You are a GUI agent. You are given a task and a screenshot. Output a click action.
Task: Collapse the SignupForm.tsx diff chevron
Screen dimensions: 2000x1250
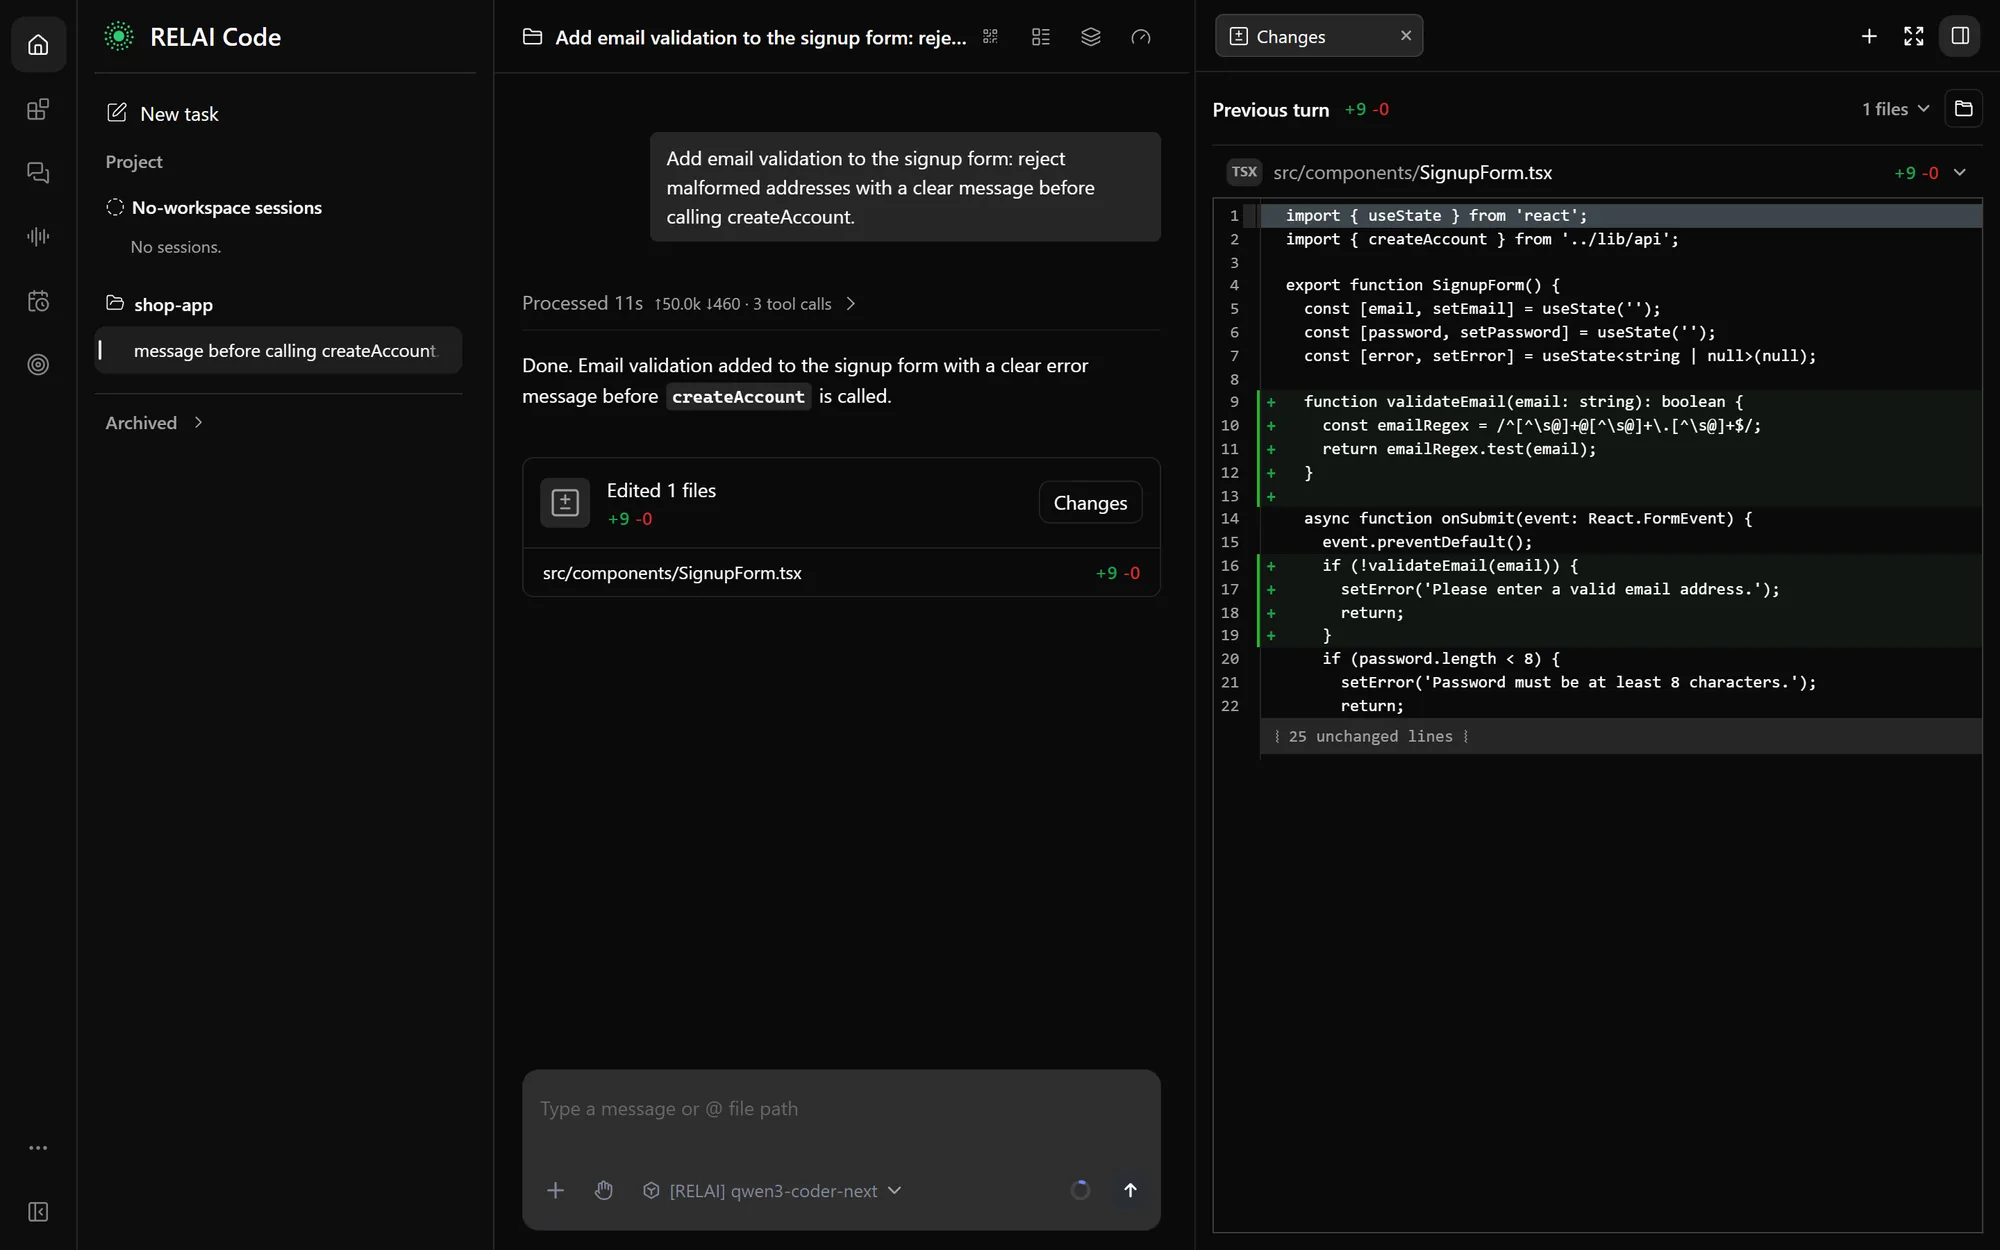(x=1959, y=172)
